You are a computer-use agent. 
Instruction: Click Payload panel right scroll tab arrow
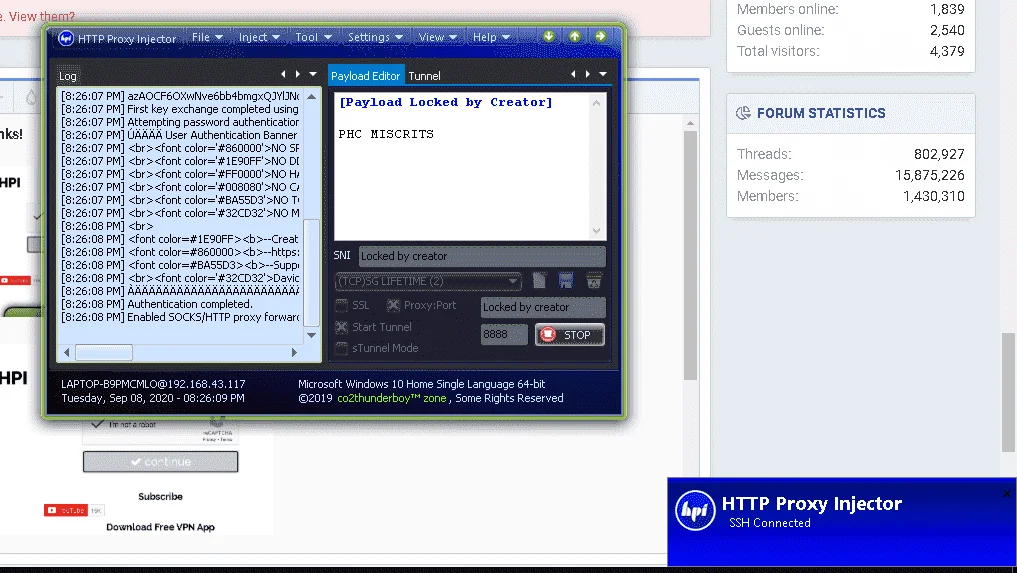pyautogui.click(x=588, y=75)
